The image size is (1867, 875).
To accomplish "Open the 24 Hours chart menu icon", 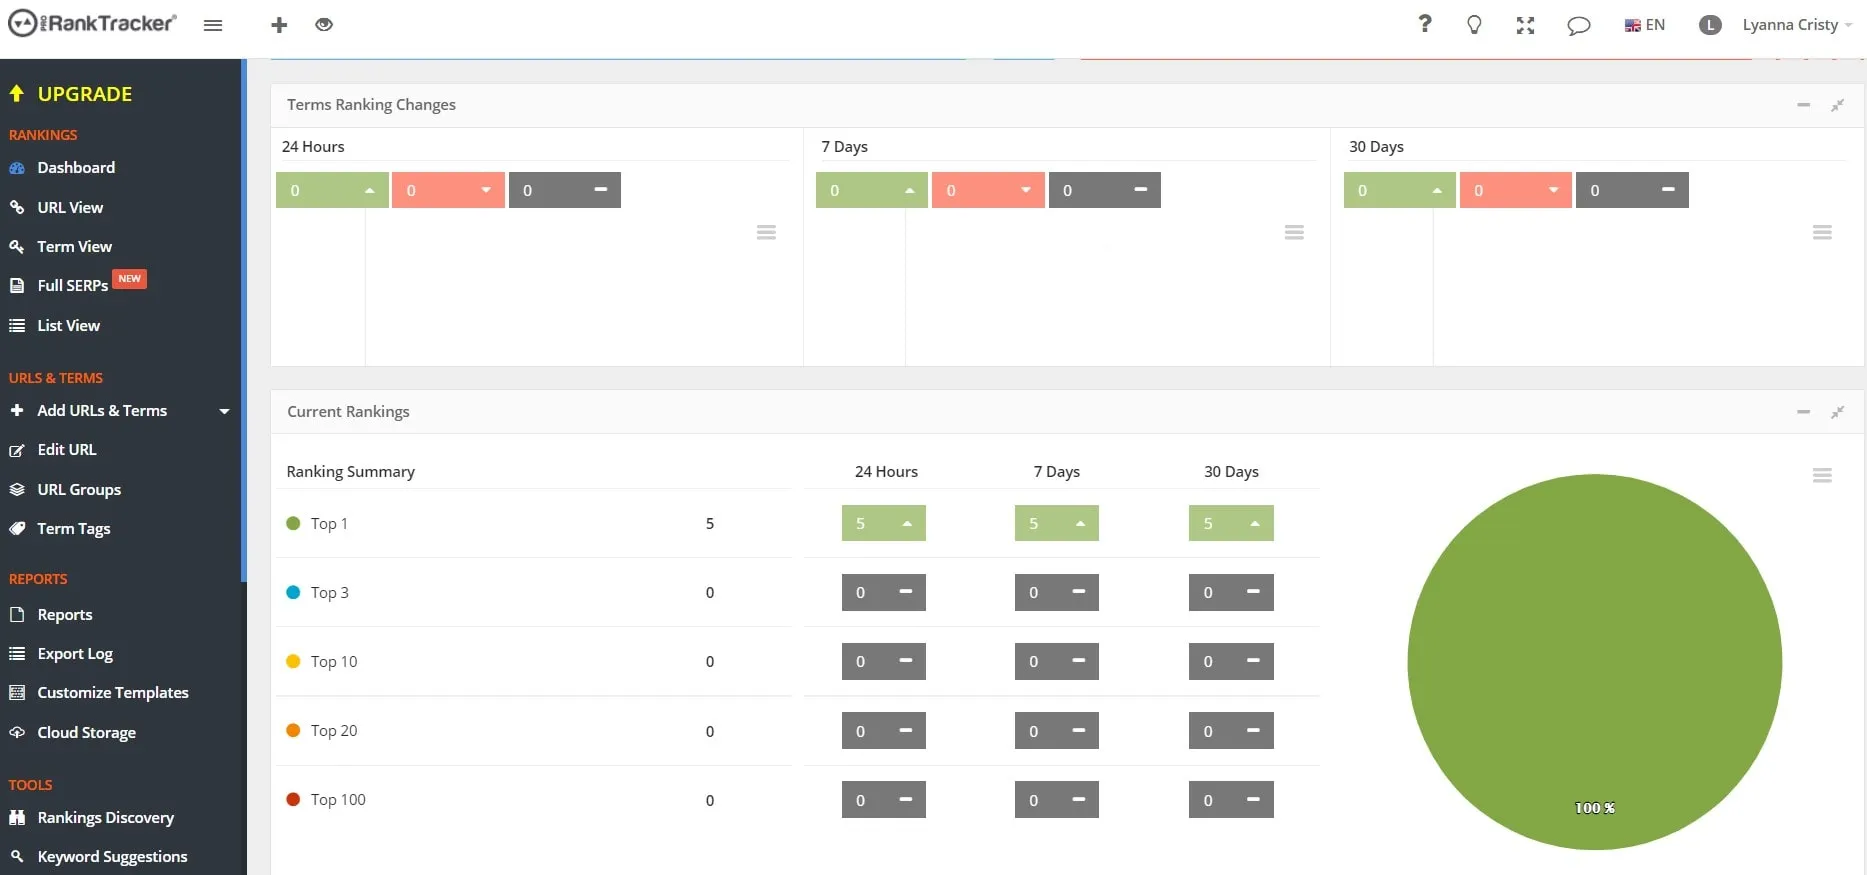I will coord(766,233).
